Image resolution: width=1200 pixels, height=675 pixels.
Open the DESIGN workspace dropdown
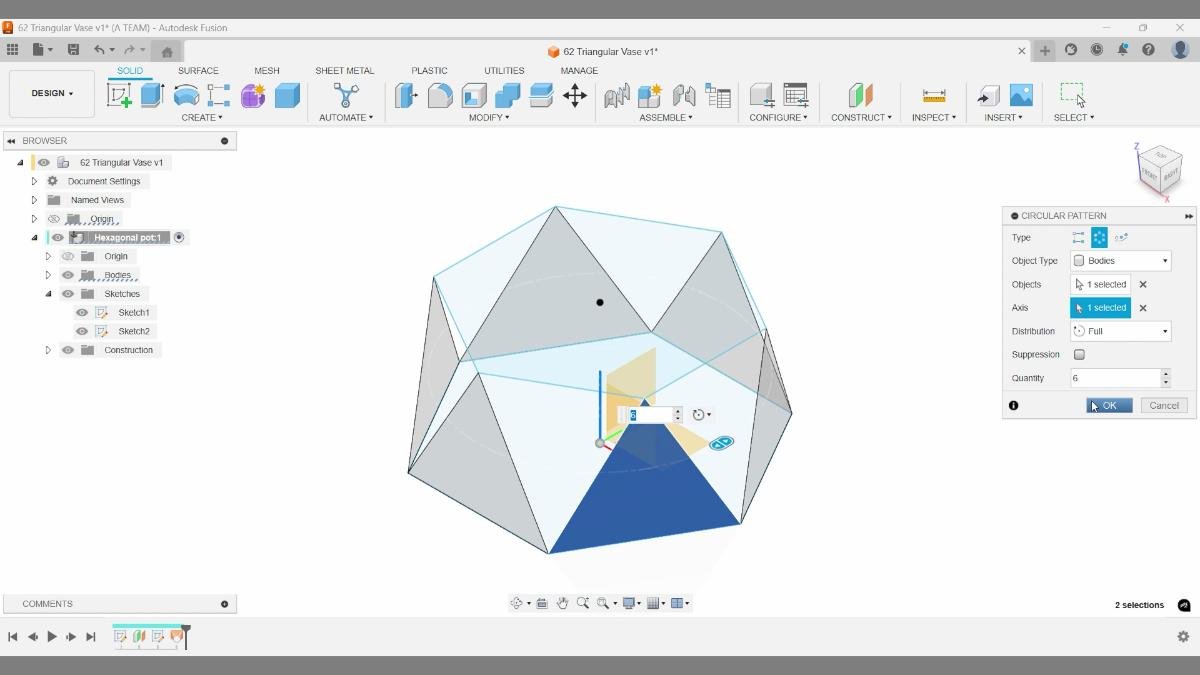52,94
